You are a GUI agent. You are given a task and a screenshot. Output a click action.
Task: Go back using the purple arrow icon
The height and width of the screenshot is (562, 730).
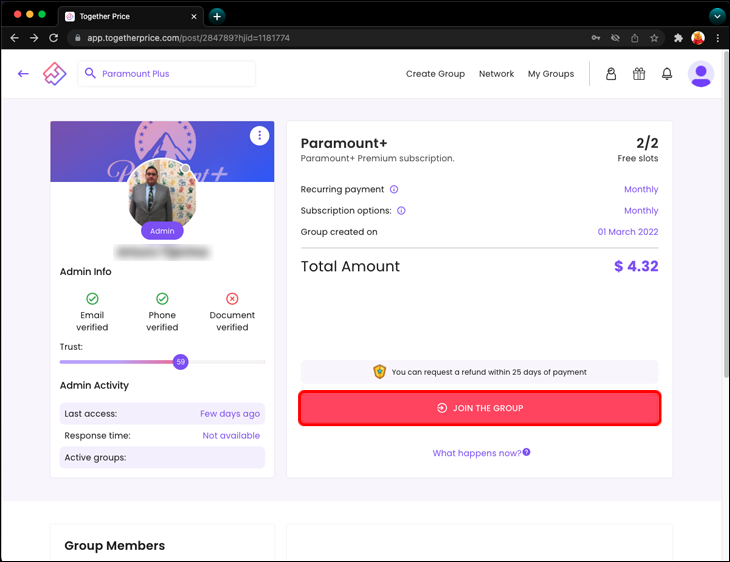click(23, 74)
